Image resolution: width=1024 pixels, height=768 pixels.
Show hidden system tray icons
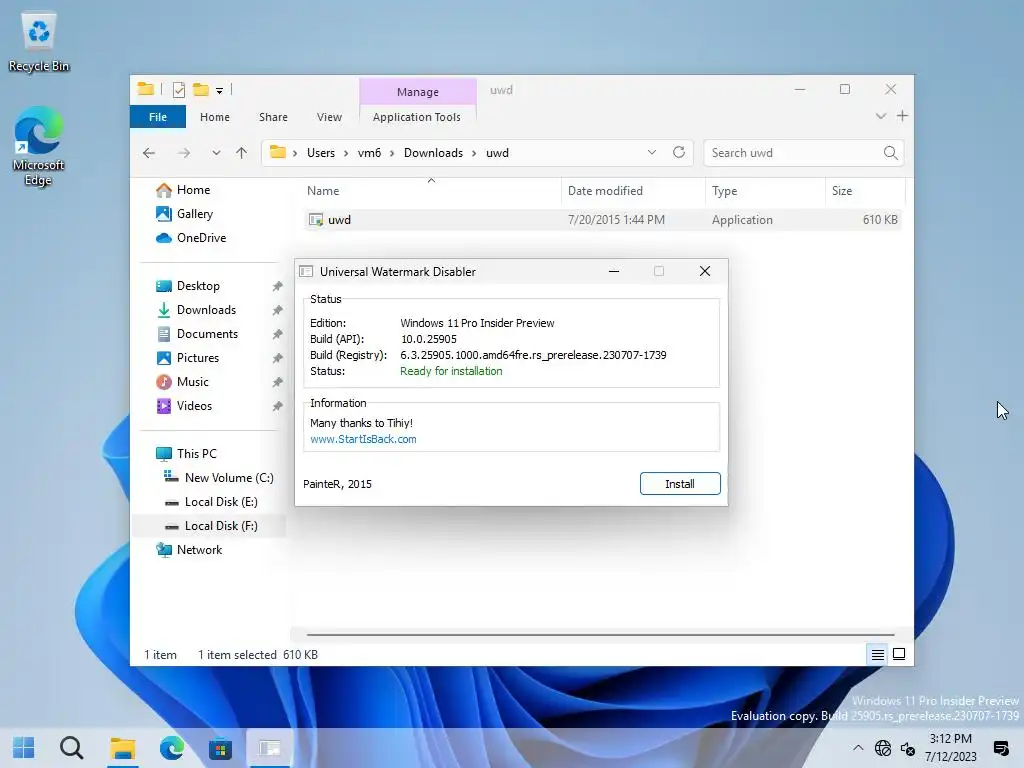pos(858,748)
